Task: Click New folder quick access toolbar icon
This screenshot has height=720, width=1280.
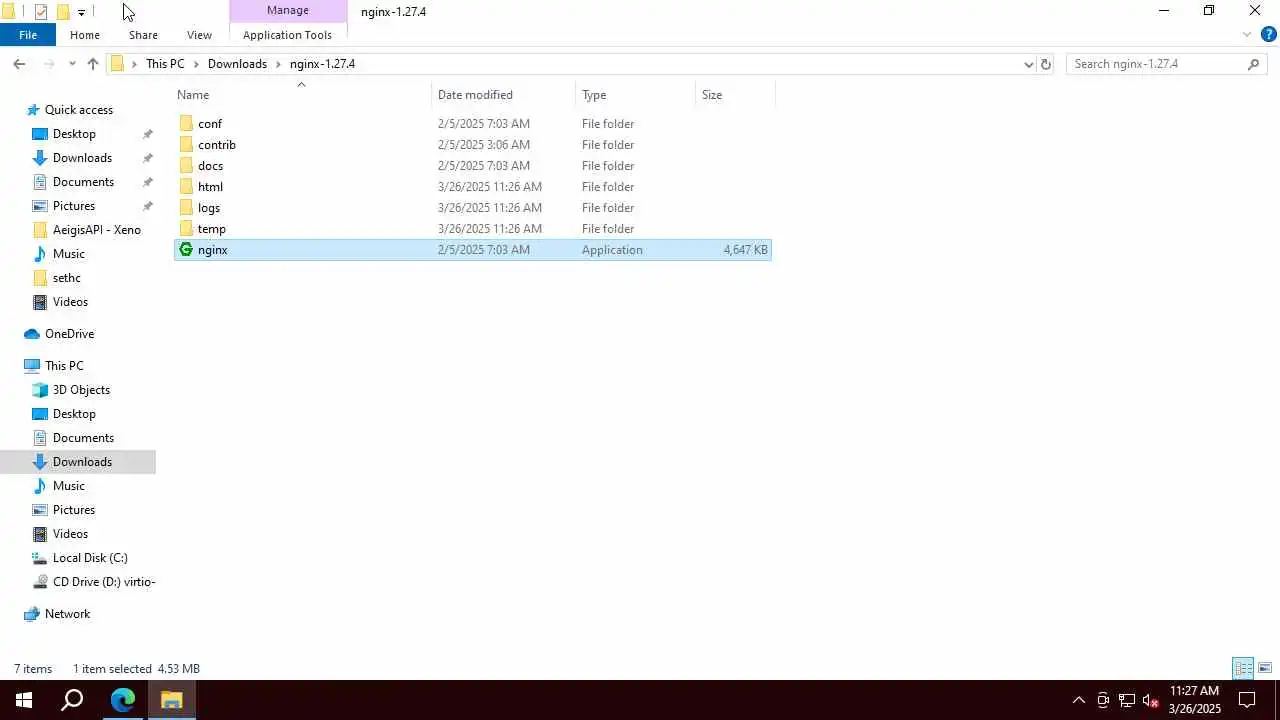Action: click(63, 12)
